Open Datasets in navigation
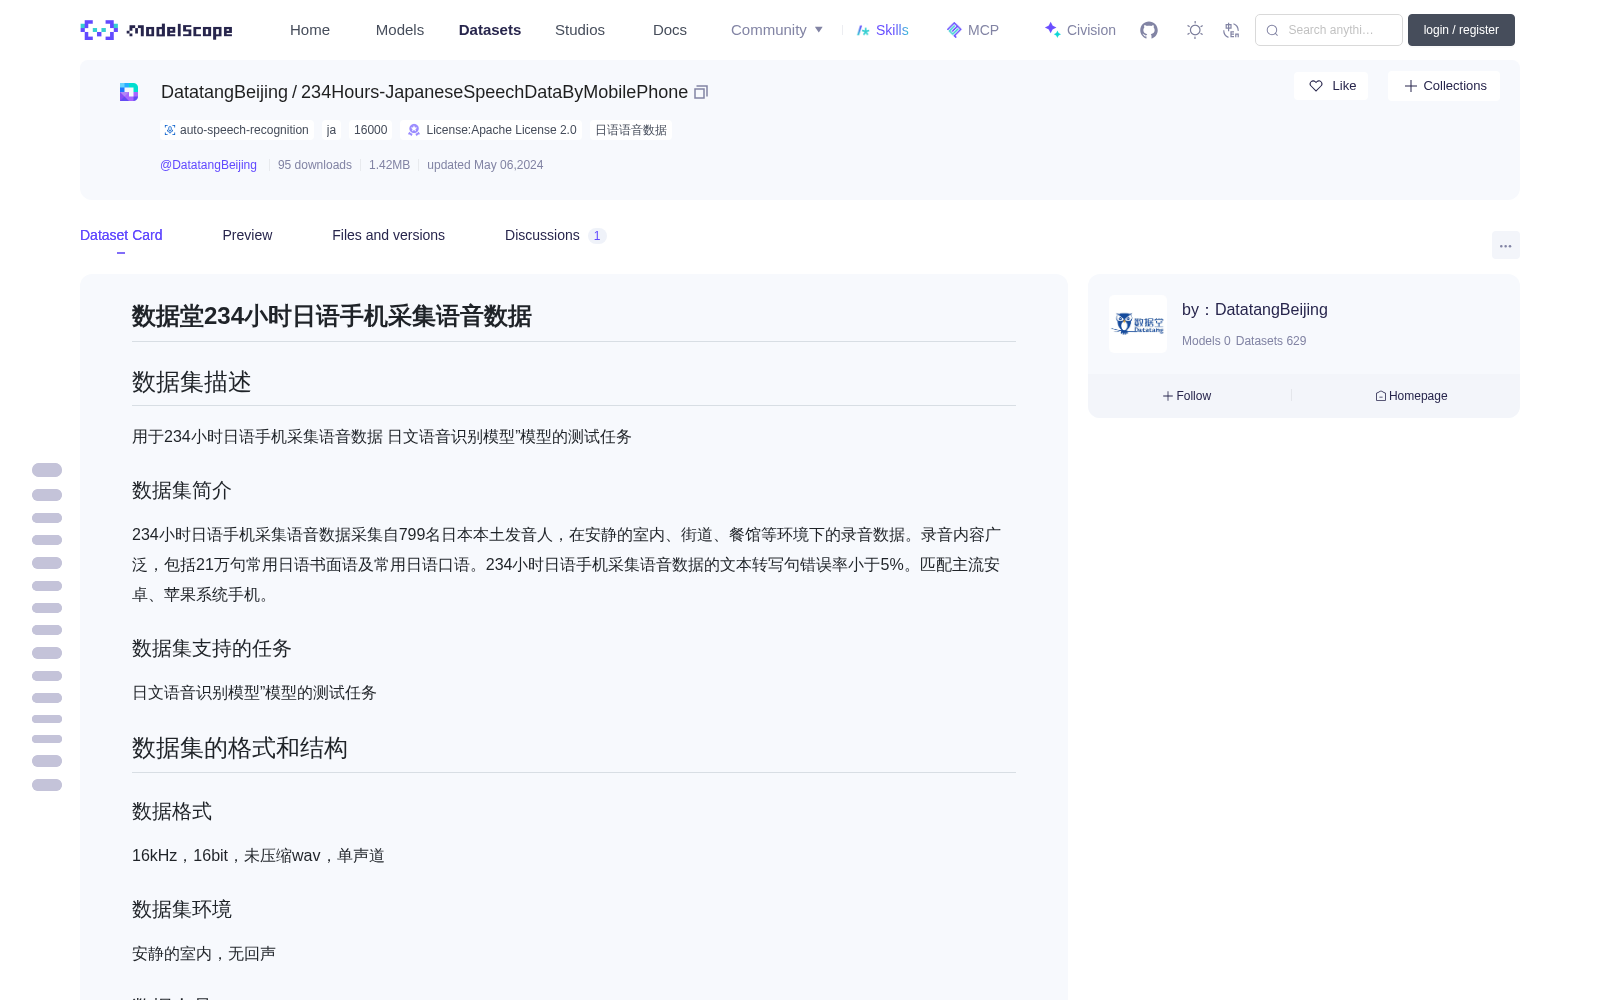This screenshot has width=1600, height=1000. coord(490,30)
